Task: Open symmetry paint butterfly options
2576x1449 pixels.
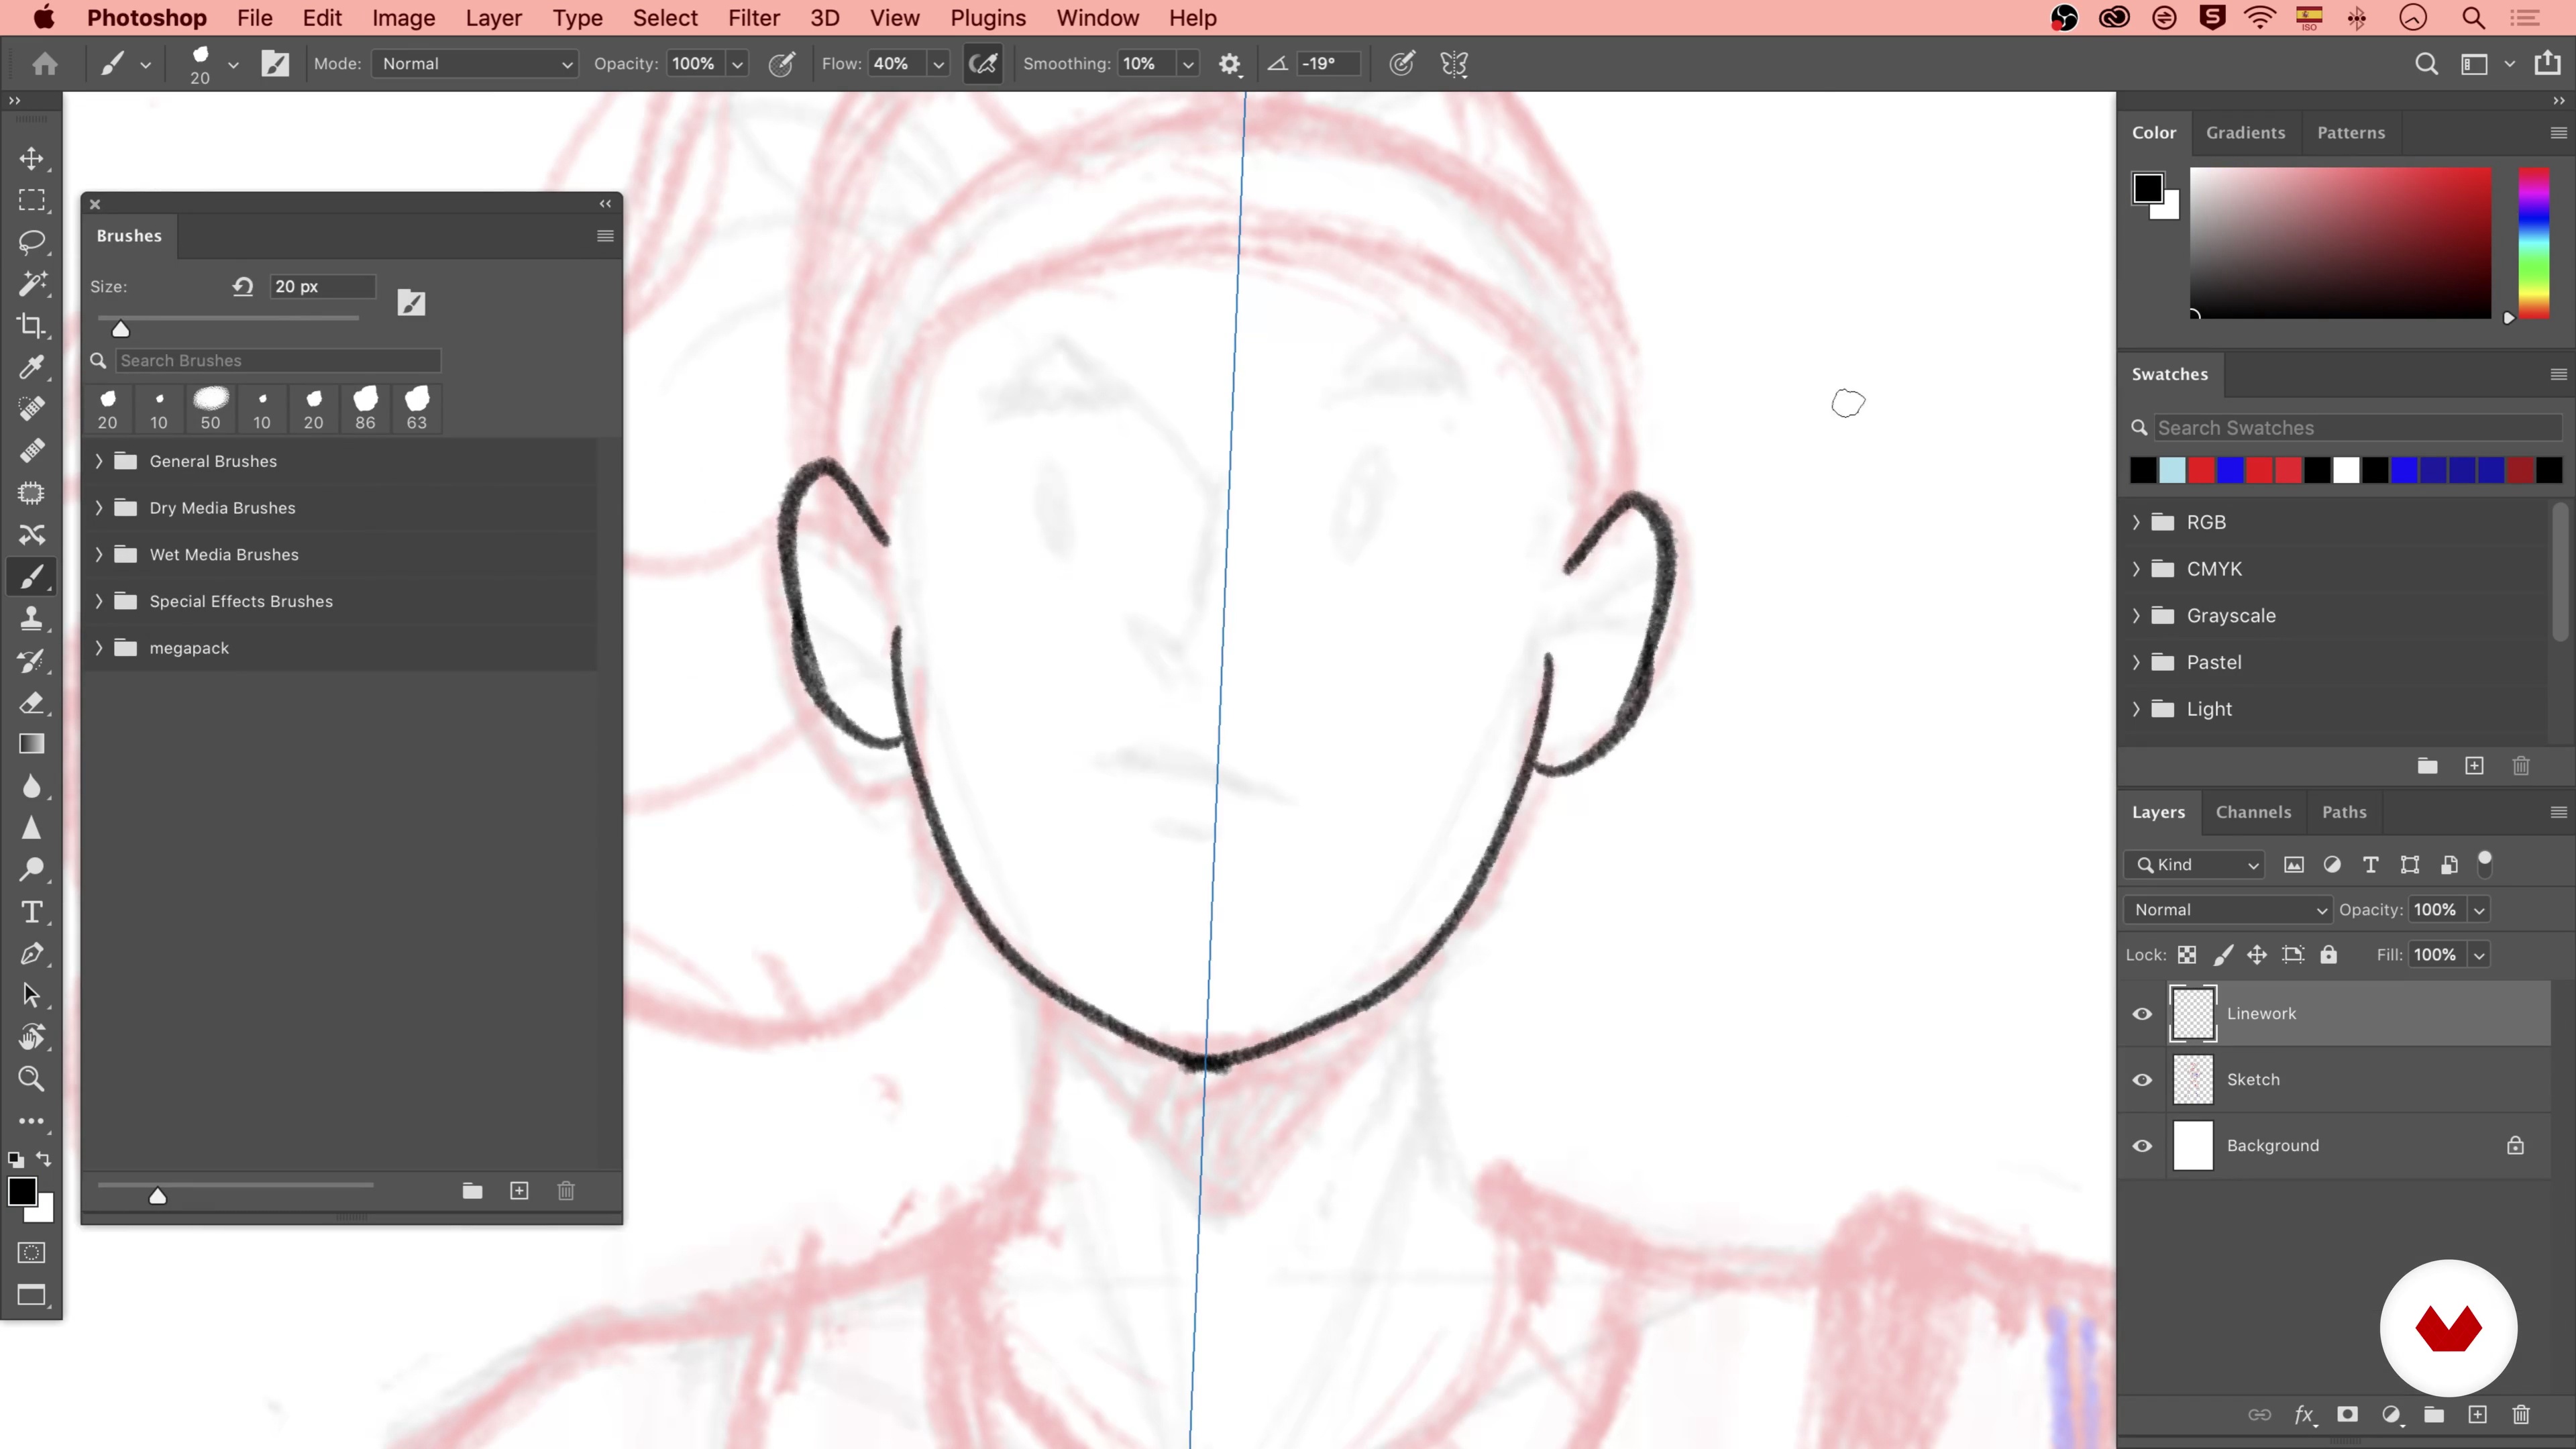Action: click(1454, 64)
